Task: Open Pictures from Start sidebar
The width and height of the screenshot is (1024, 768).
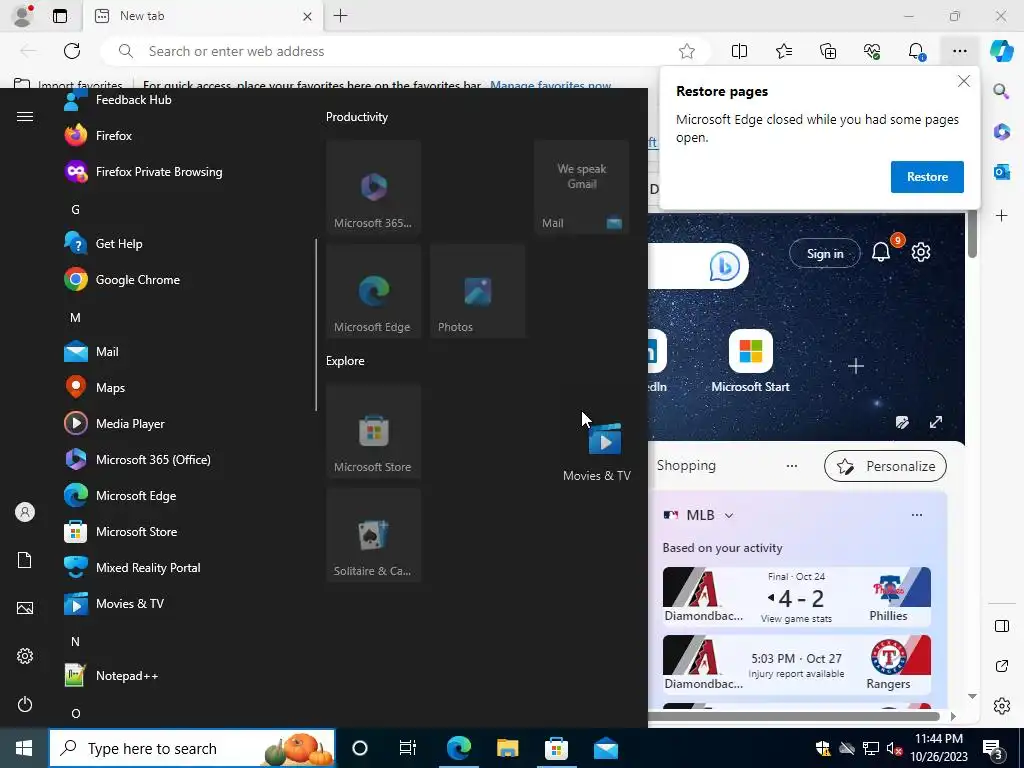Action: pyautogui.click(x=25, y=609)
